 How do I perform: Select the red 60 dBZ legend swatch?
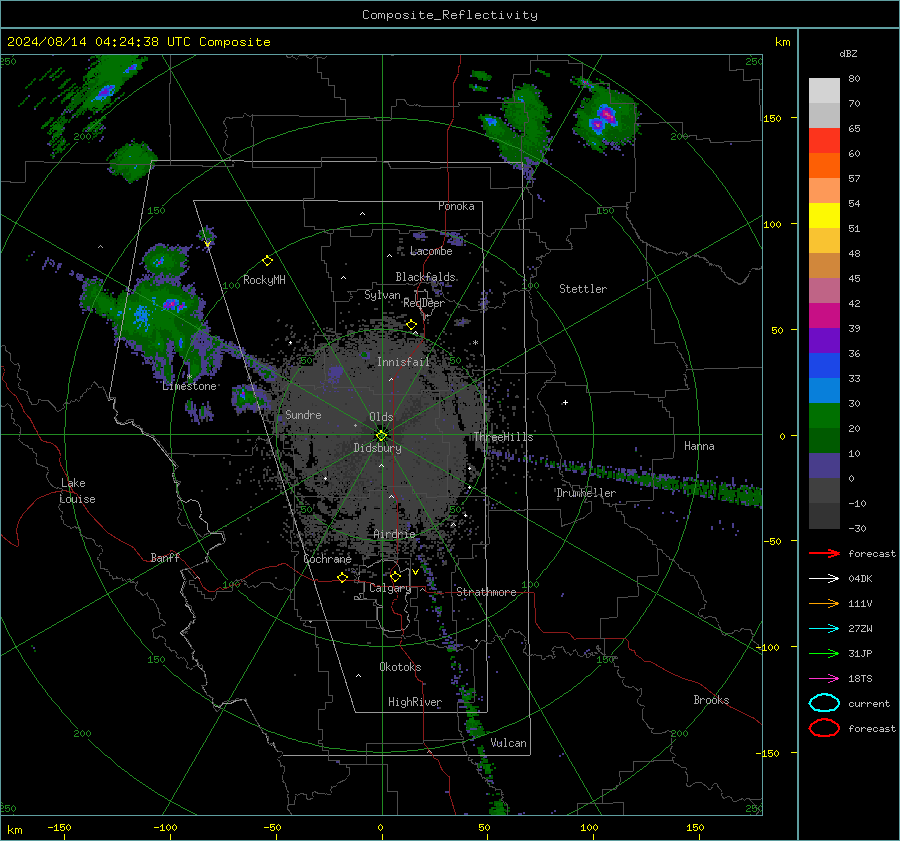[x=824, y=141]
